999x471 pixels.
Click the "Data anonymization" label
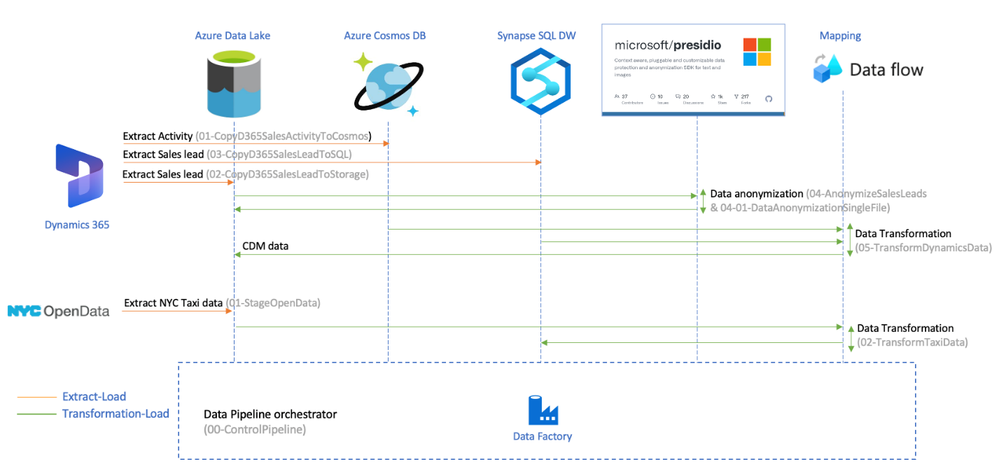click(x=756, y=192)
